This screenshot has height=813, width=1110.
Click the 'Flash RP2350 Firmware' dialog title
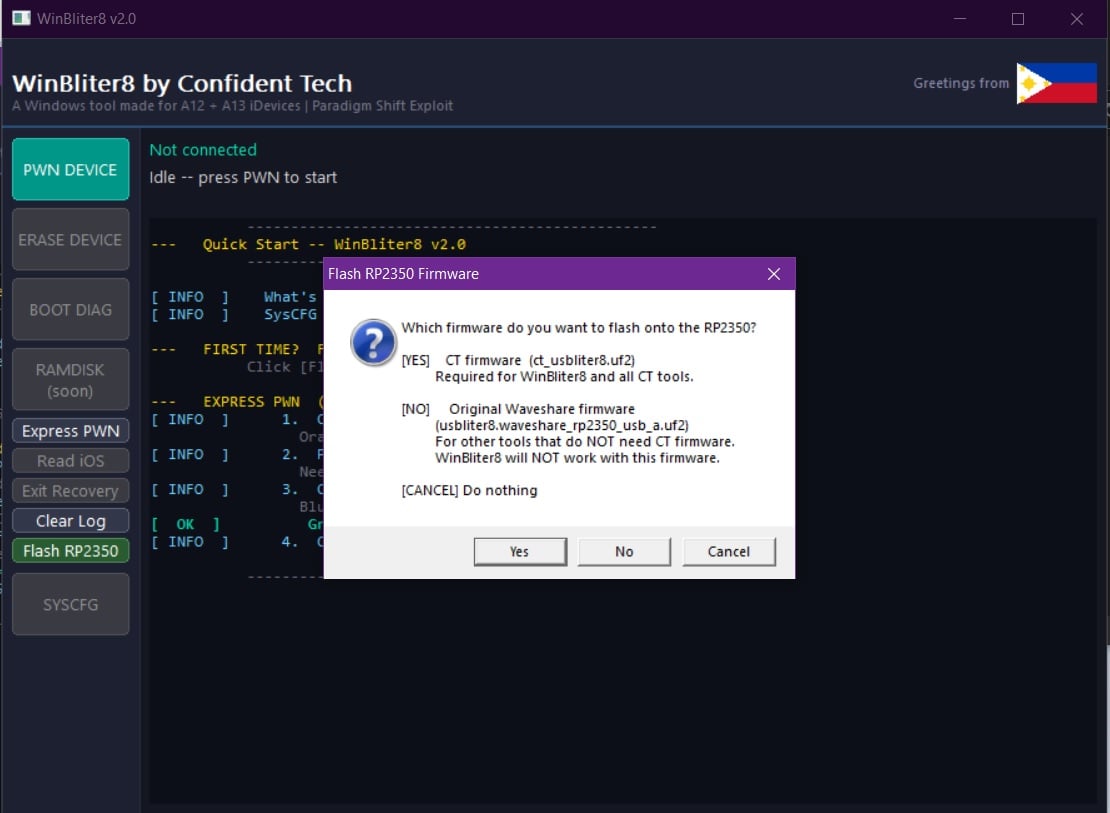coord(403,274)
